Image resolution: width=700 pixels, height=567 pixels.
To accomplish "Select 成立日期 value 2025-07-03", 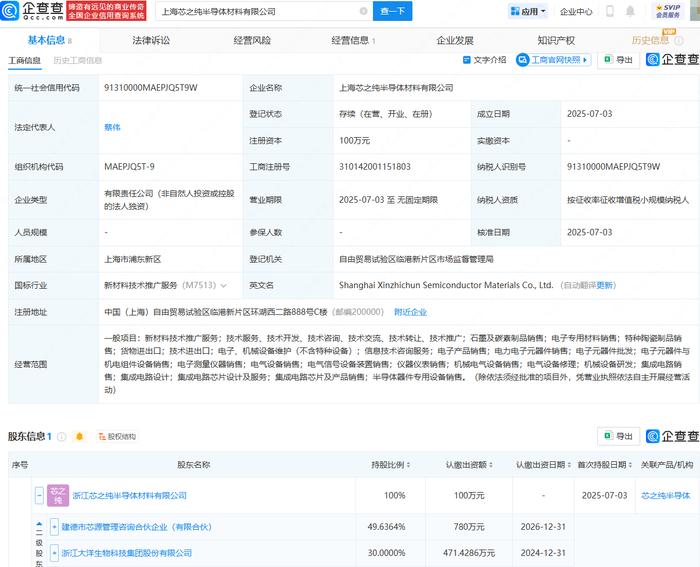I will [589, 114].
